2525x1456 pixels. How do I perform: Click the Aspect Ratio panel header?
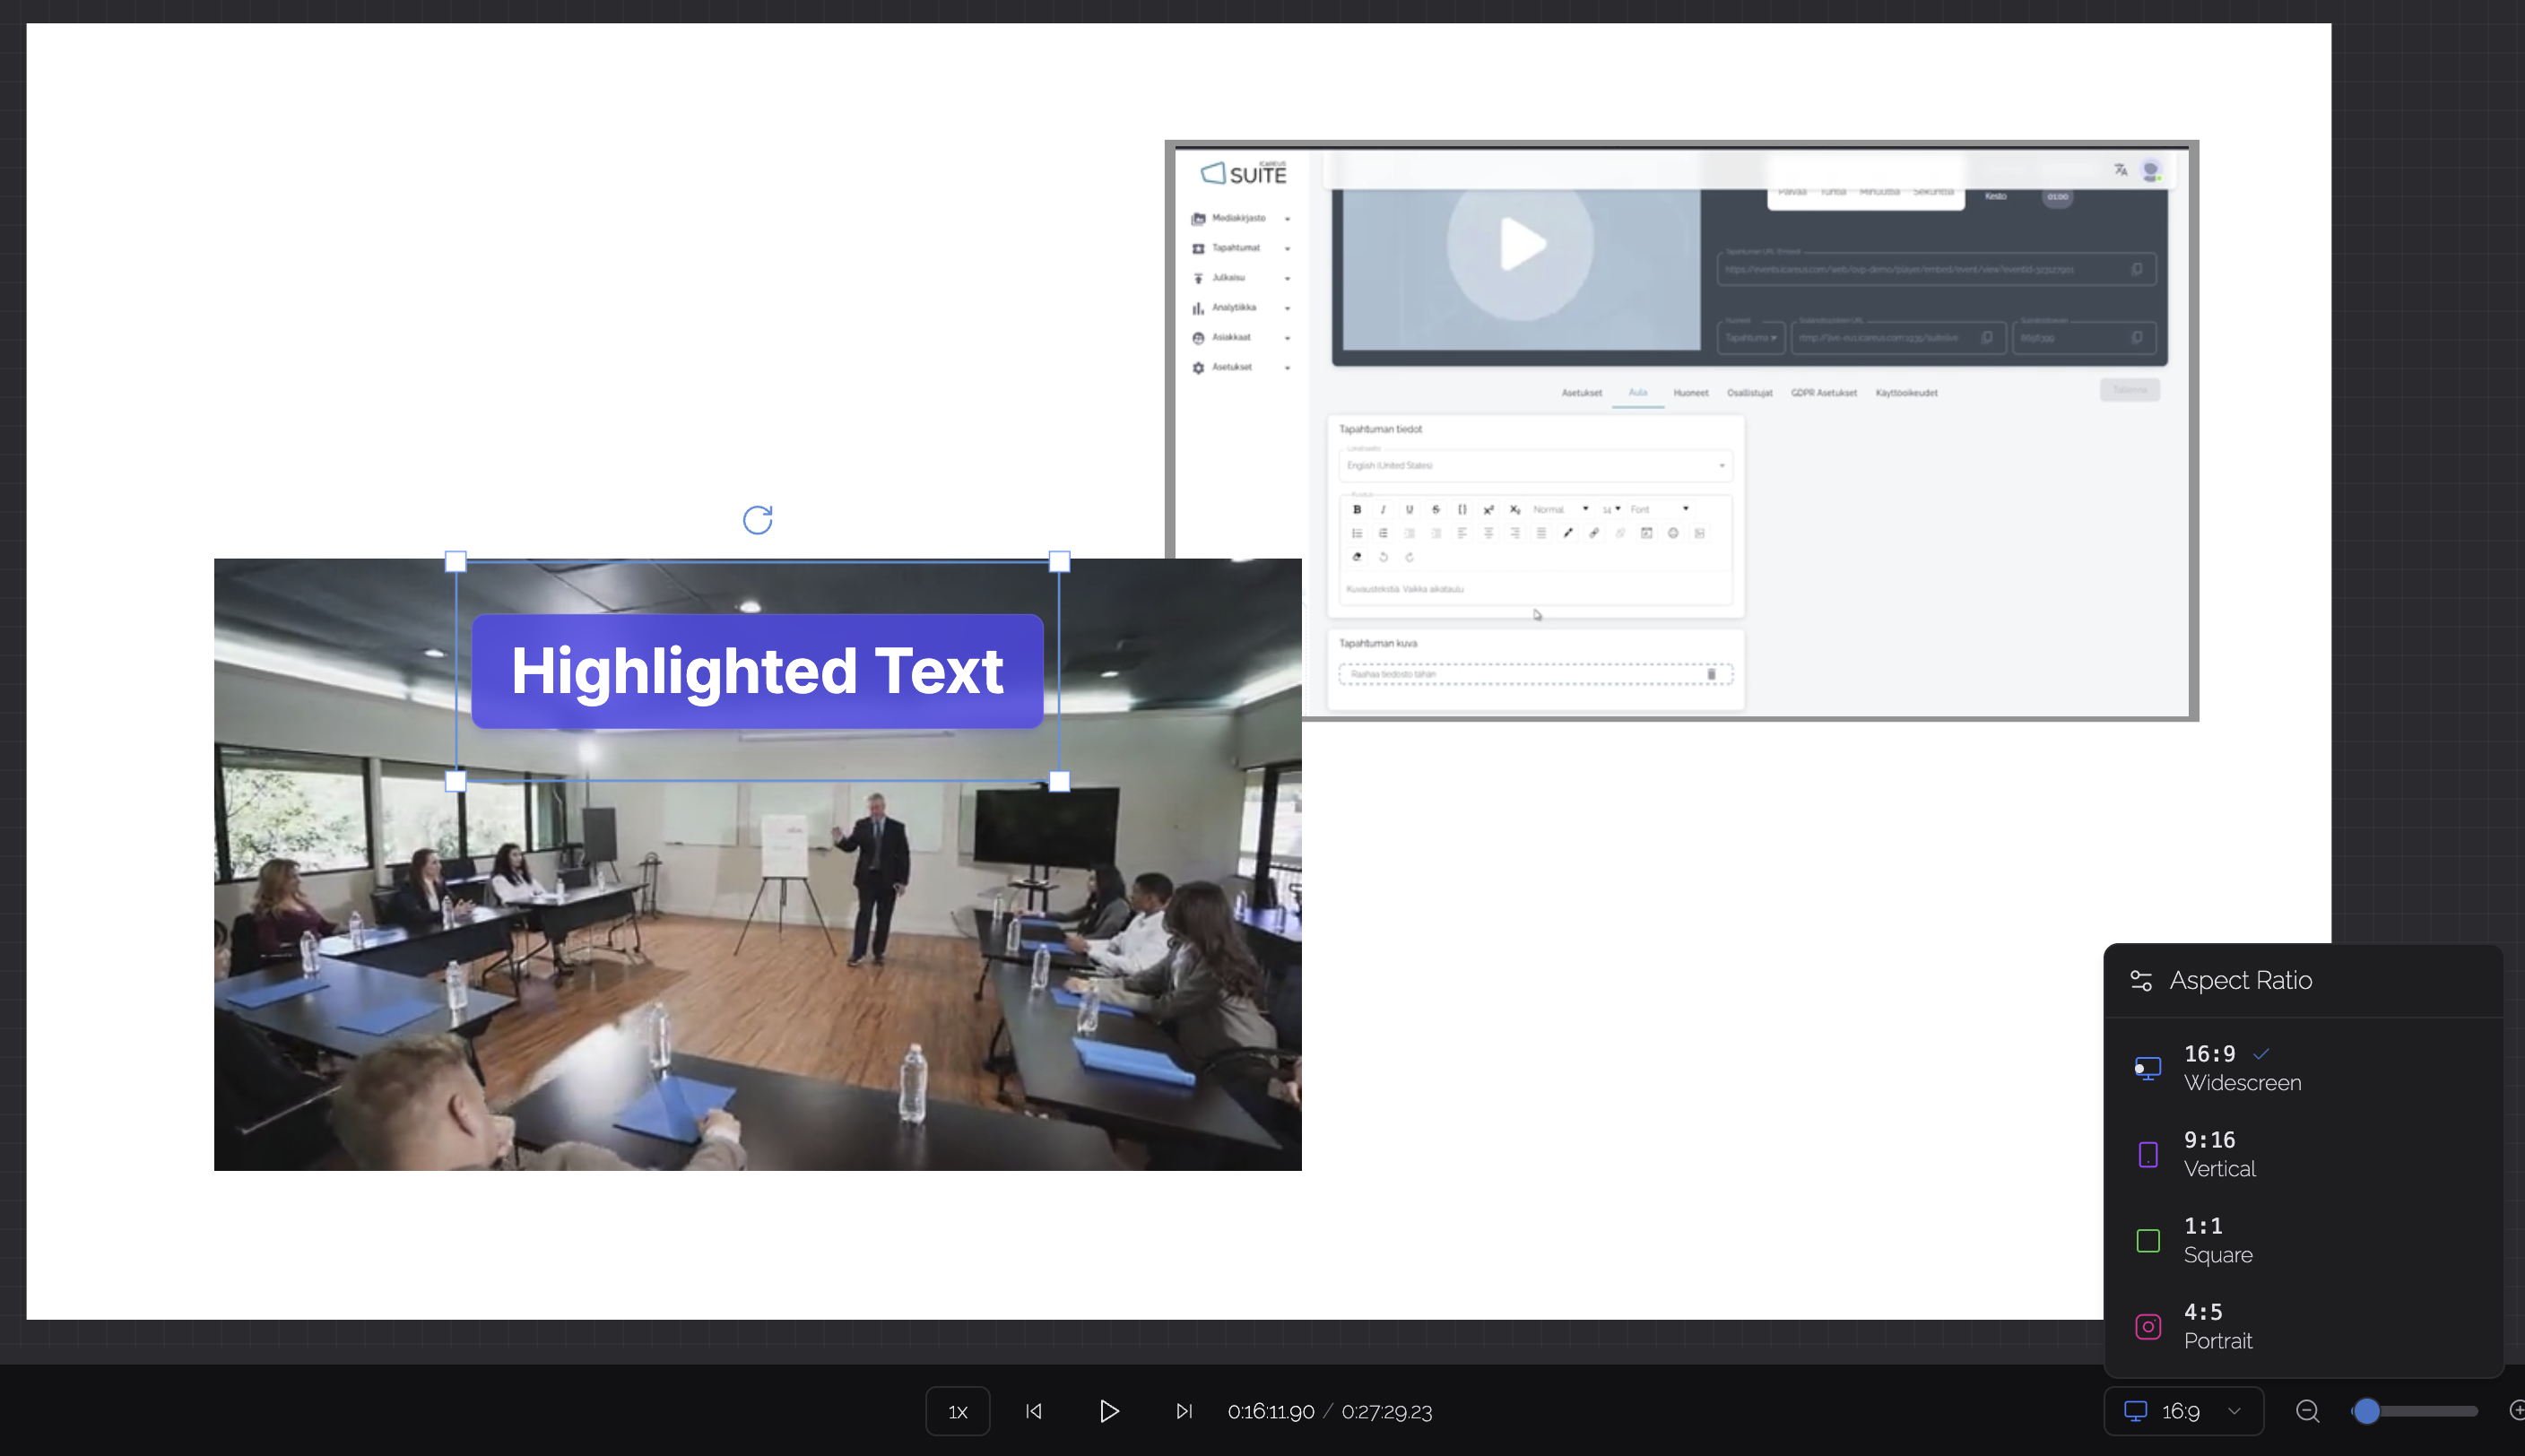click(2240, 981)
